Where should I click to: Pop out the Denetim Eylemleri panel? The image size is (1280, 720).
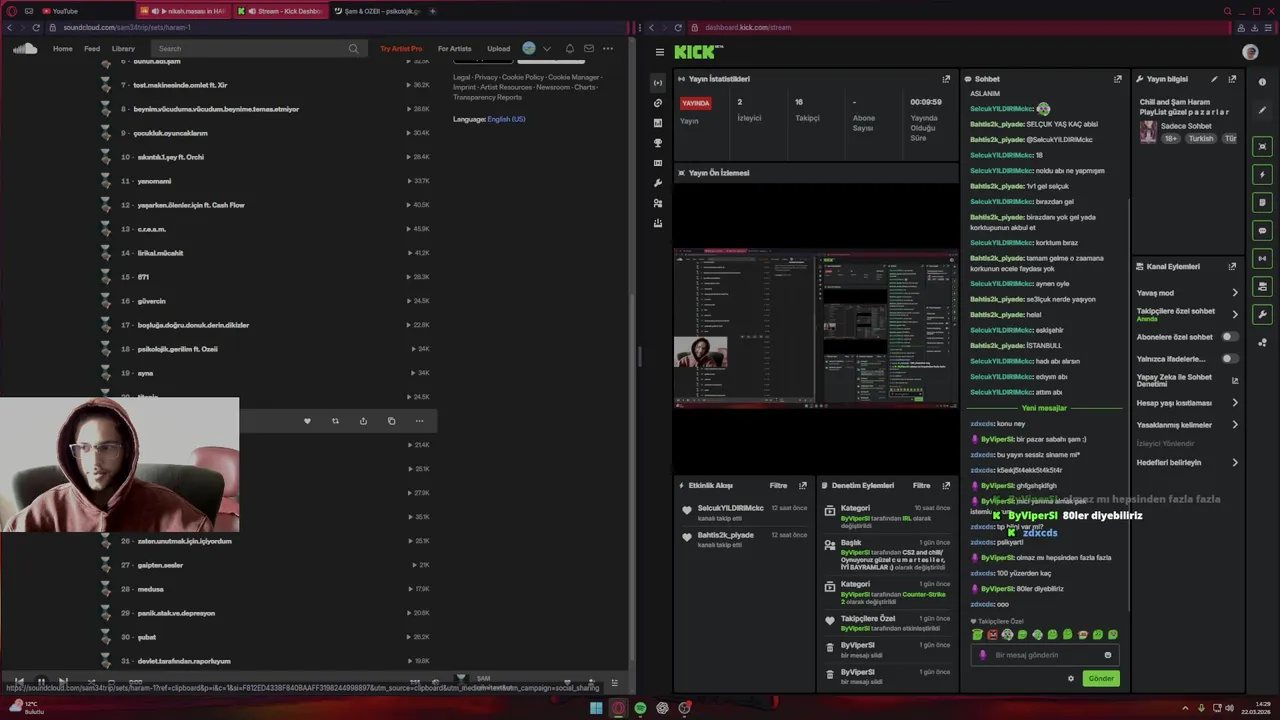[946, 485]
